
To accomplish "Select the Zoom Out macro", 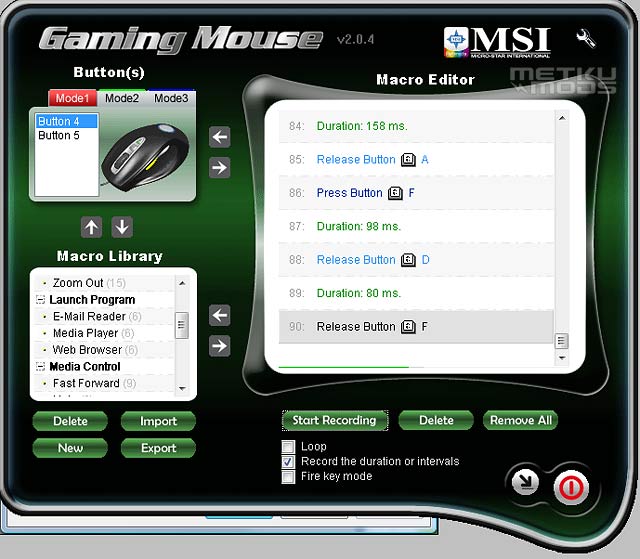I will click(105, 283).
